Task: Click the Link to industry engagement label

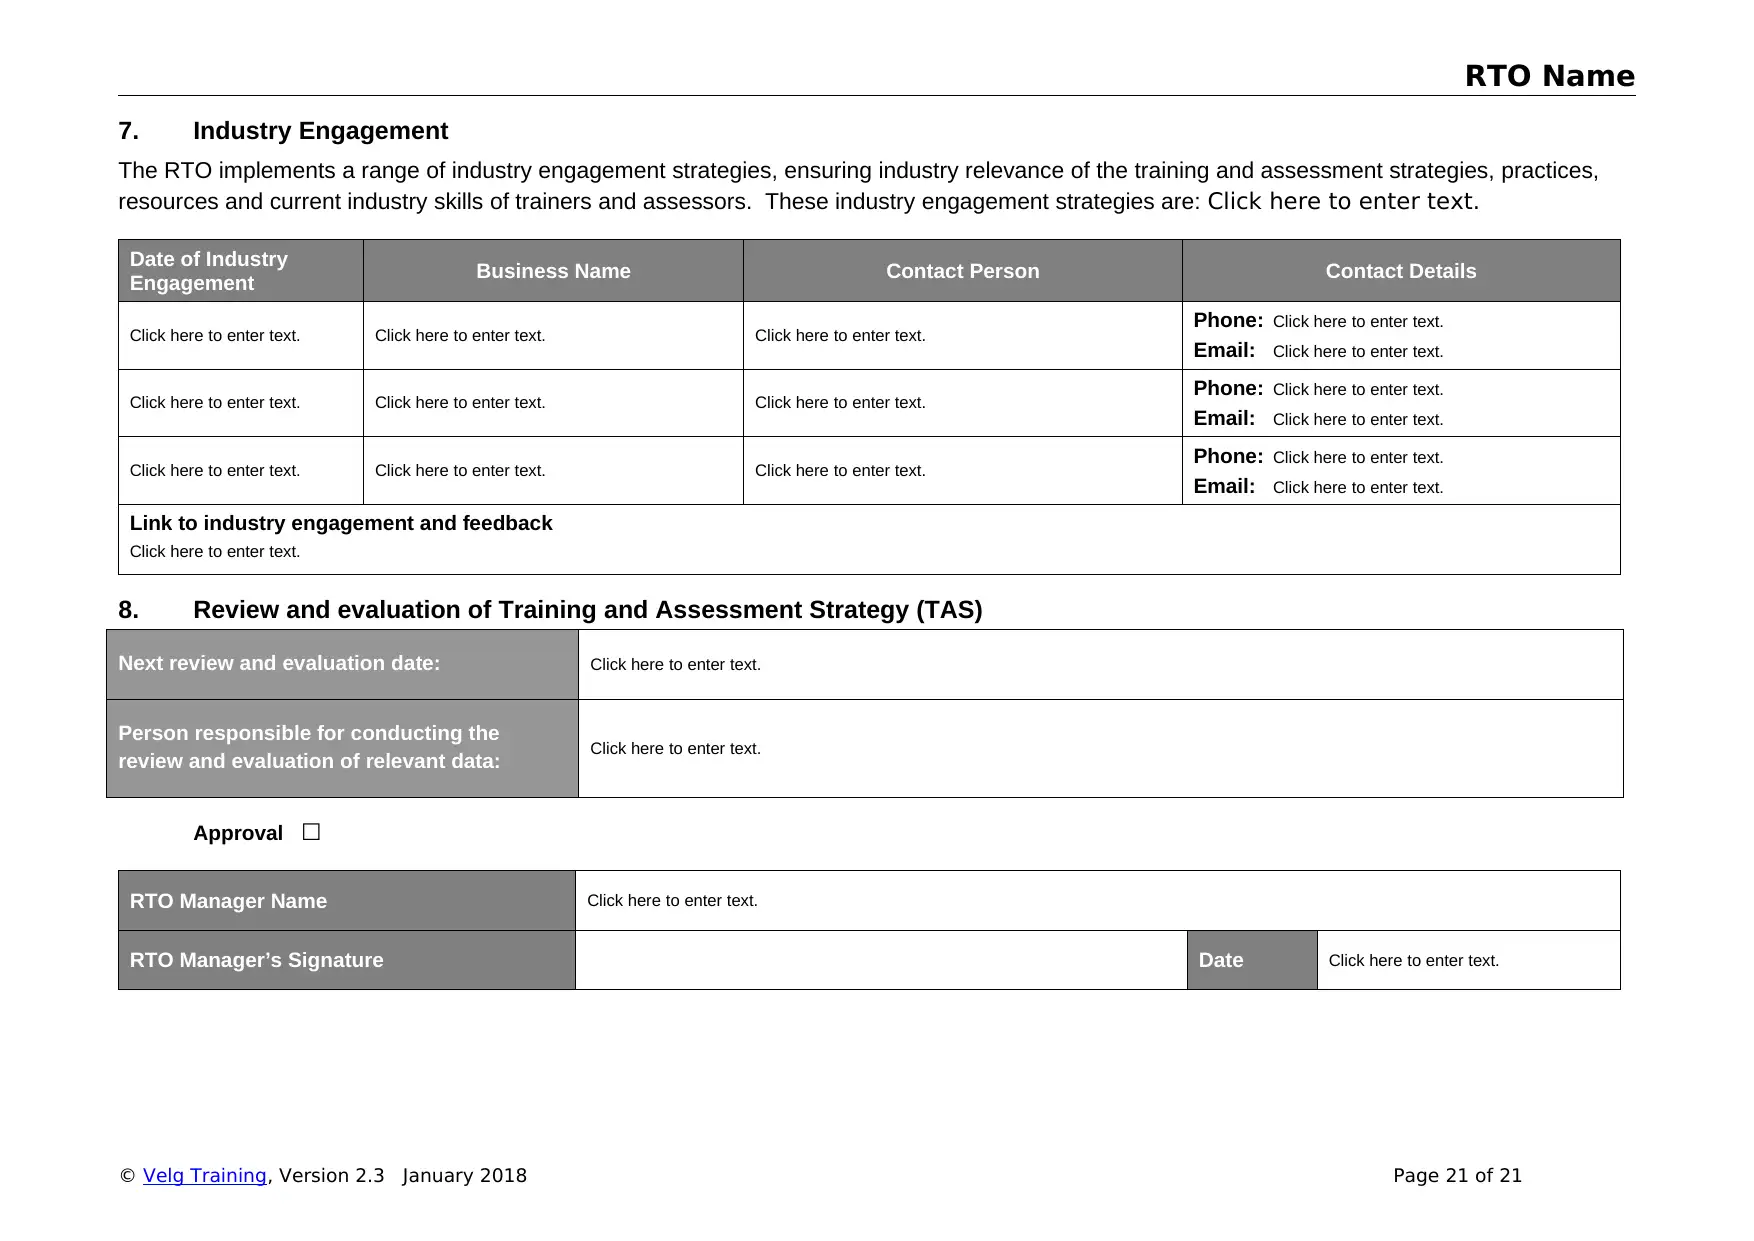Action: pos(341,524)
